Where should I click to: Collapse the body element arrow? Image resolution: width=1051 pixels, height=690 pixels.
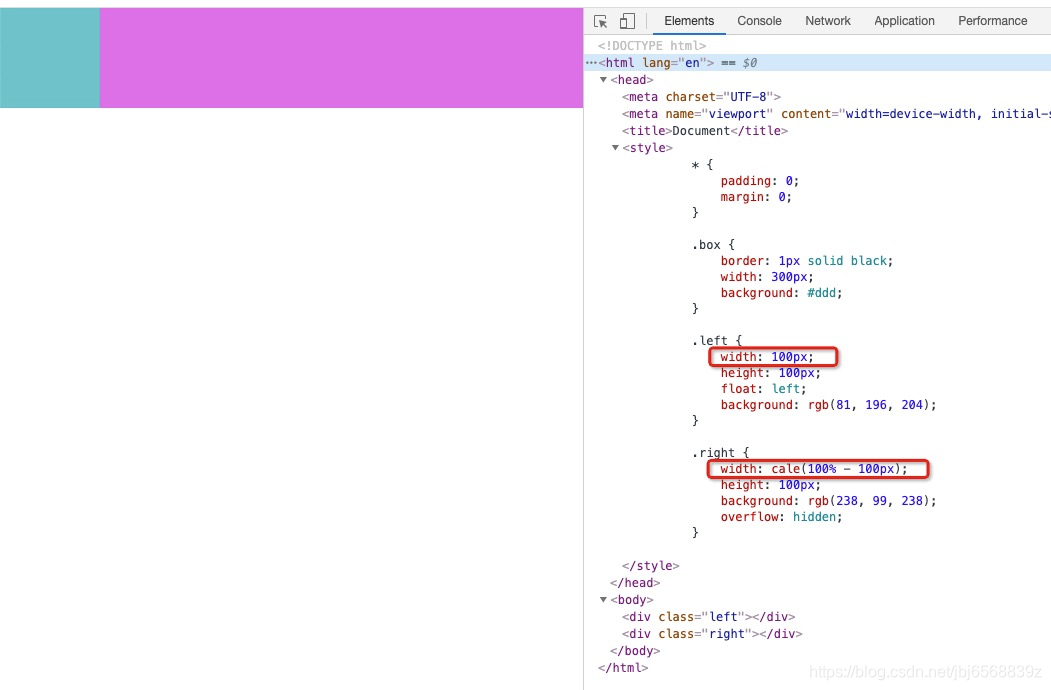coord(603,599)
